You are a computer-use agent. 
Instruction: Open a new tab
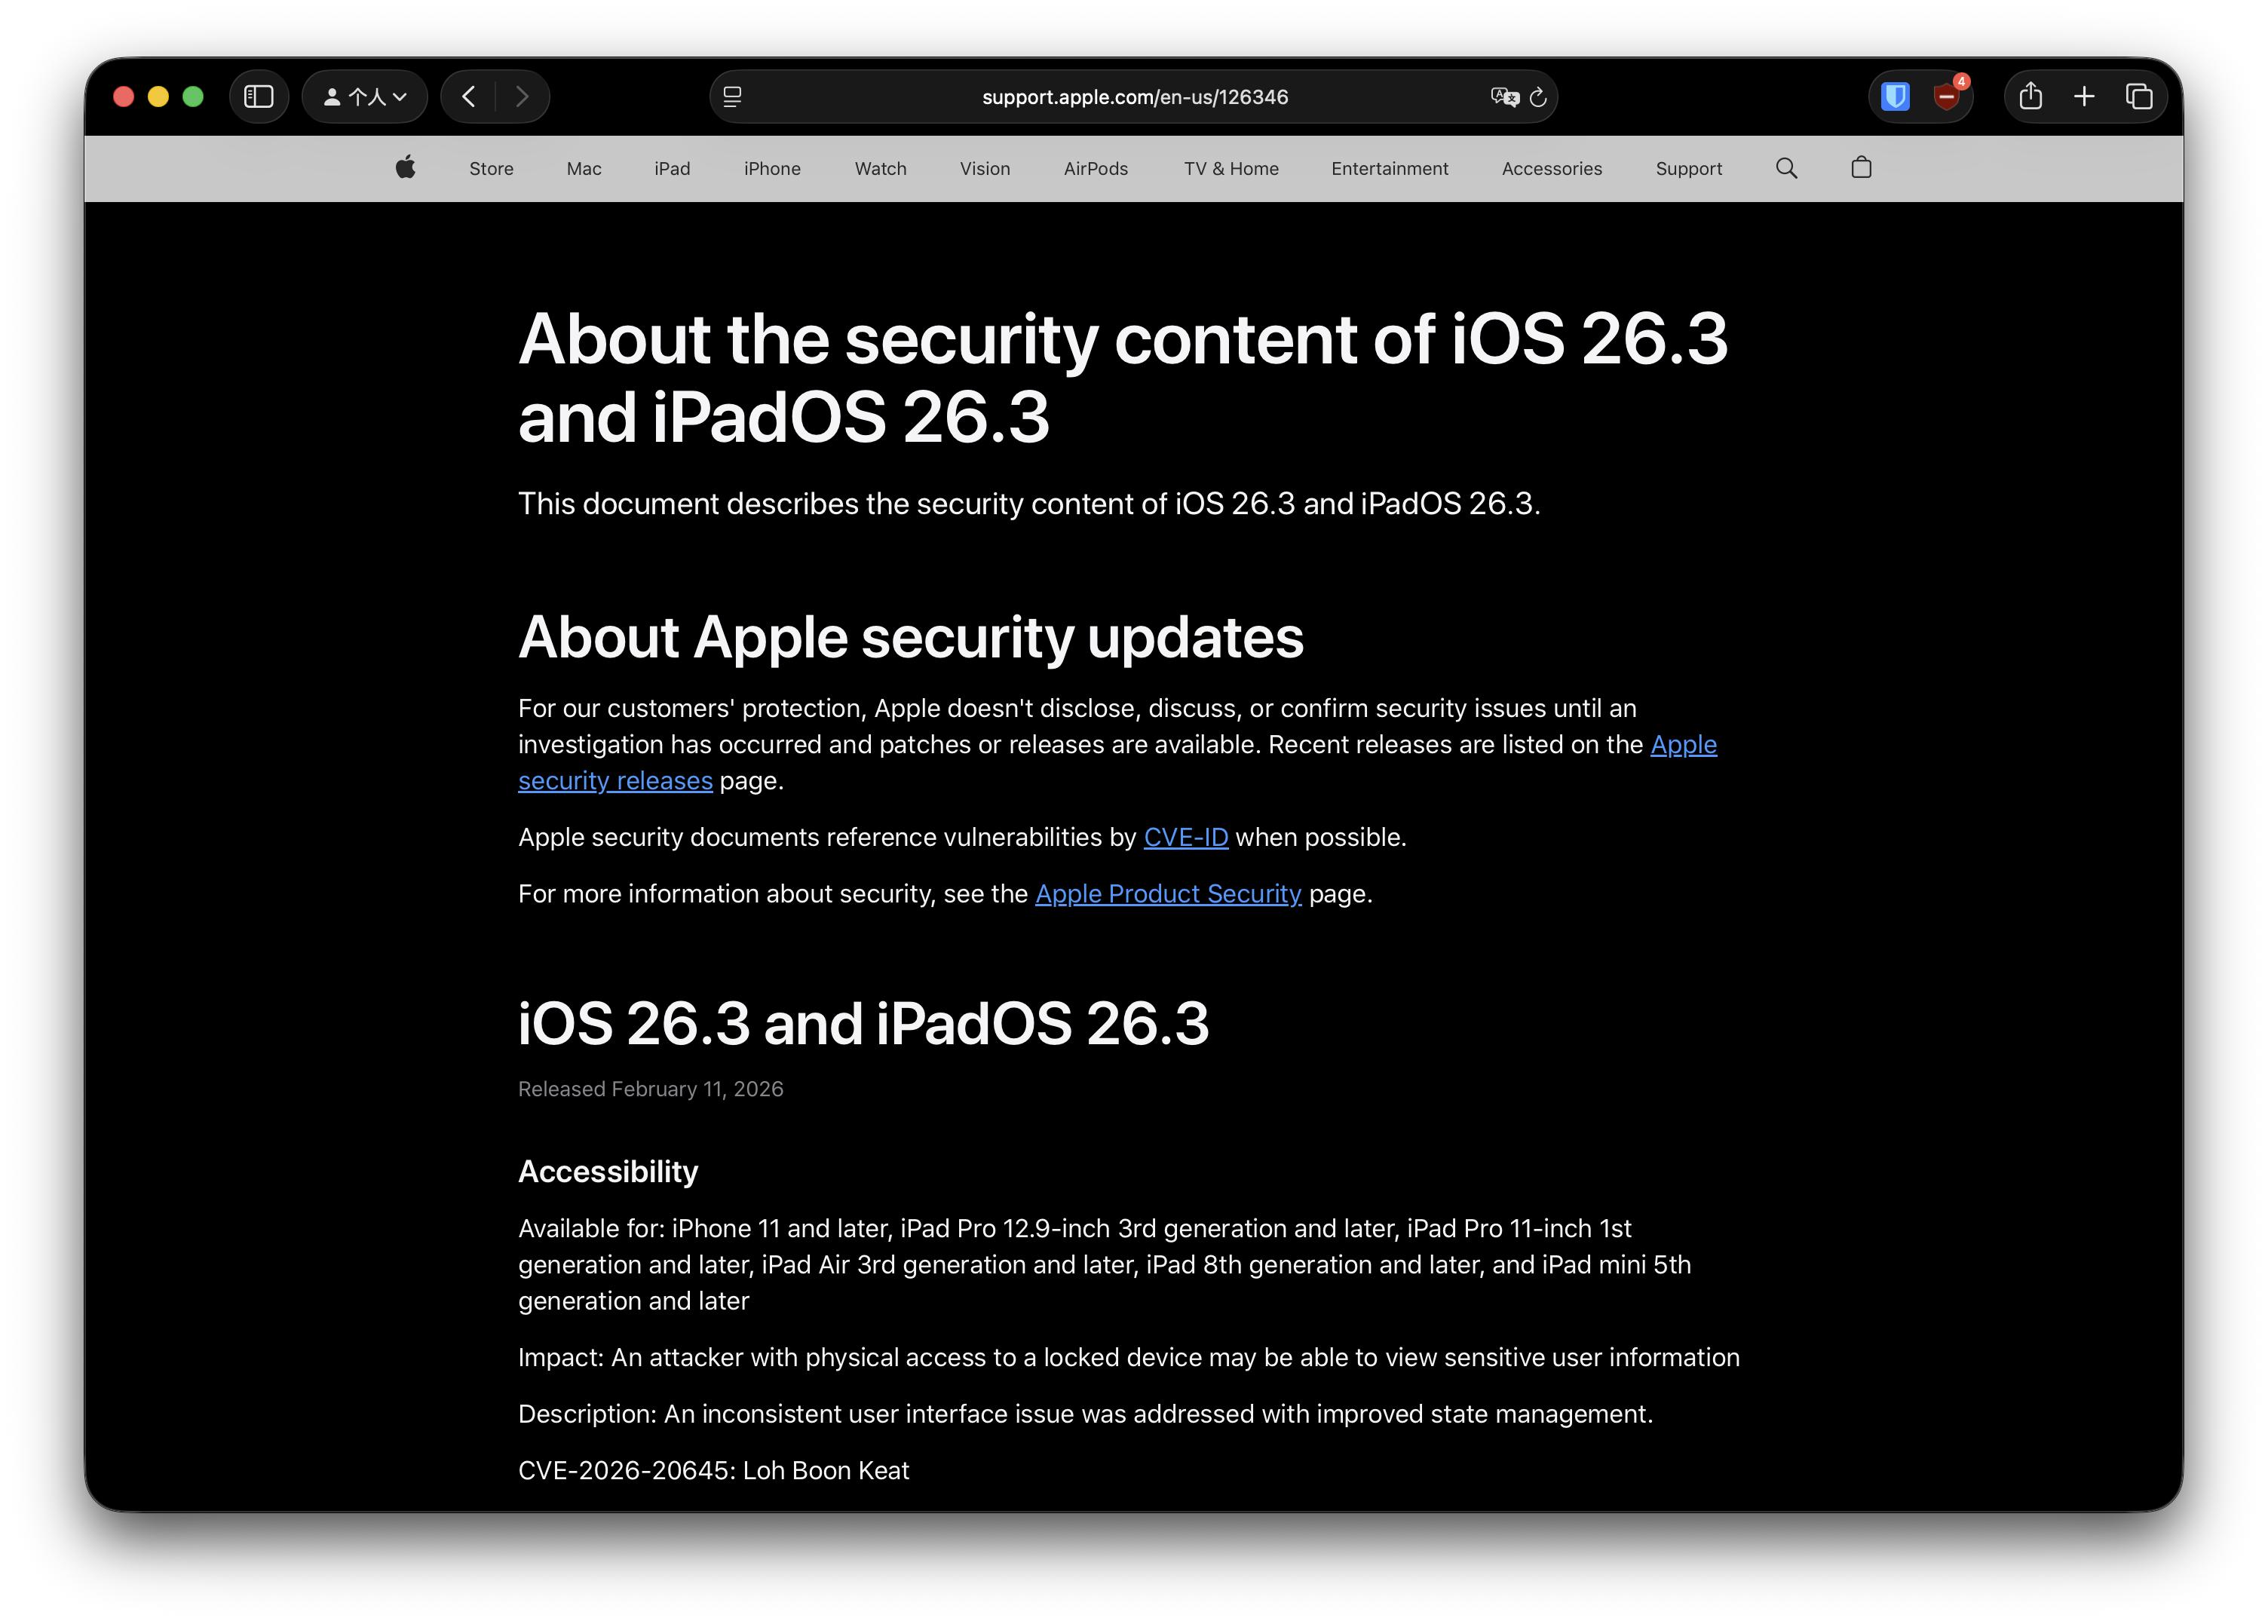2084,97
